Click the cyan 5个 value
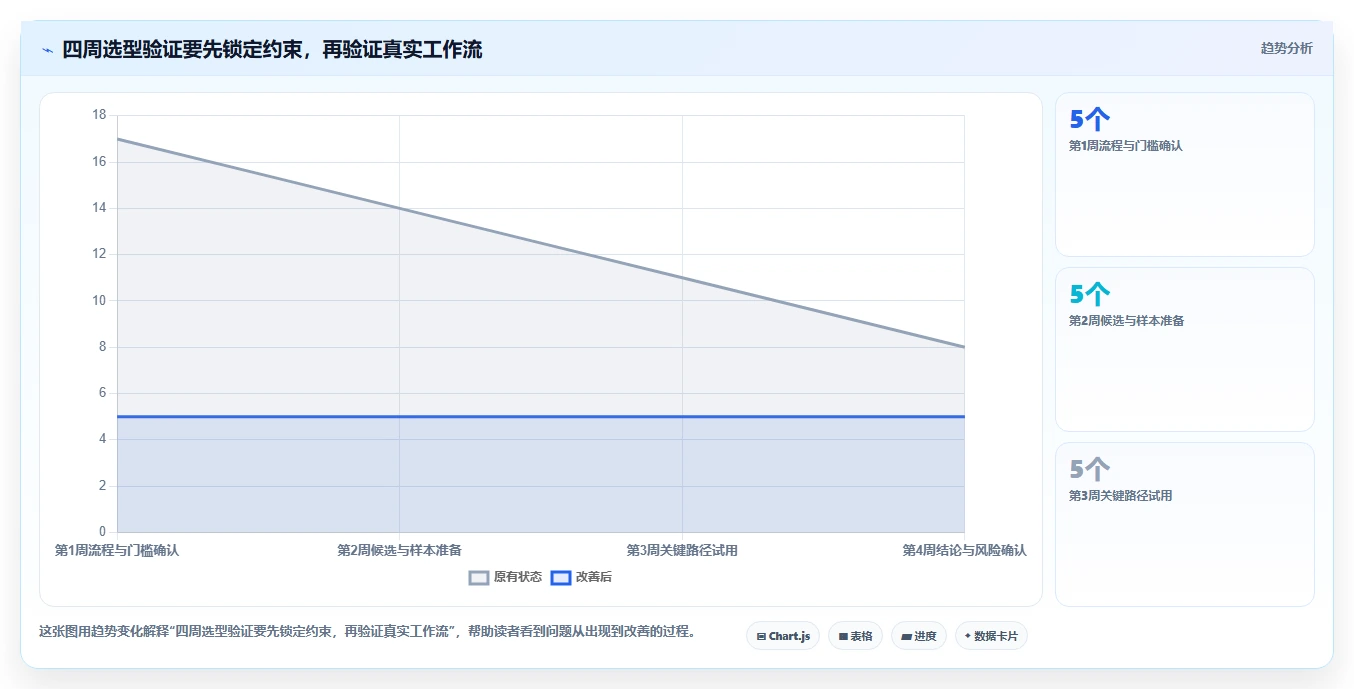Screen dimensions: 1354x689 point(1090,295)
